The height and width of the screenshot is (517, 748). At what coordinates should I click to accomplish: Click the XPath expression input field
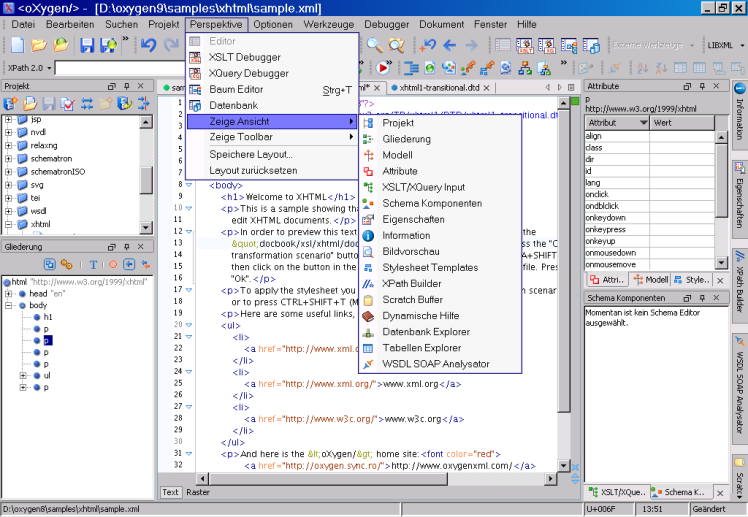[x=120, y=68]
